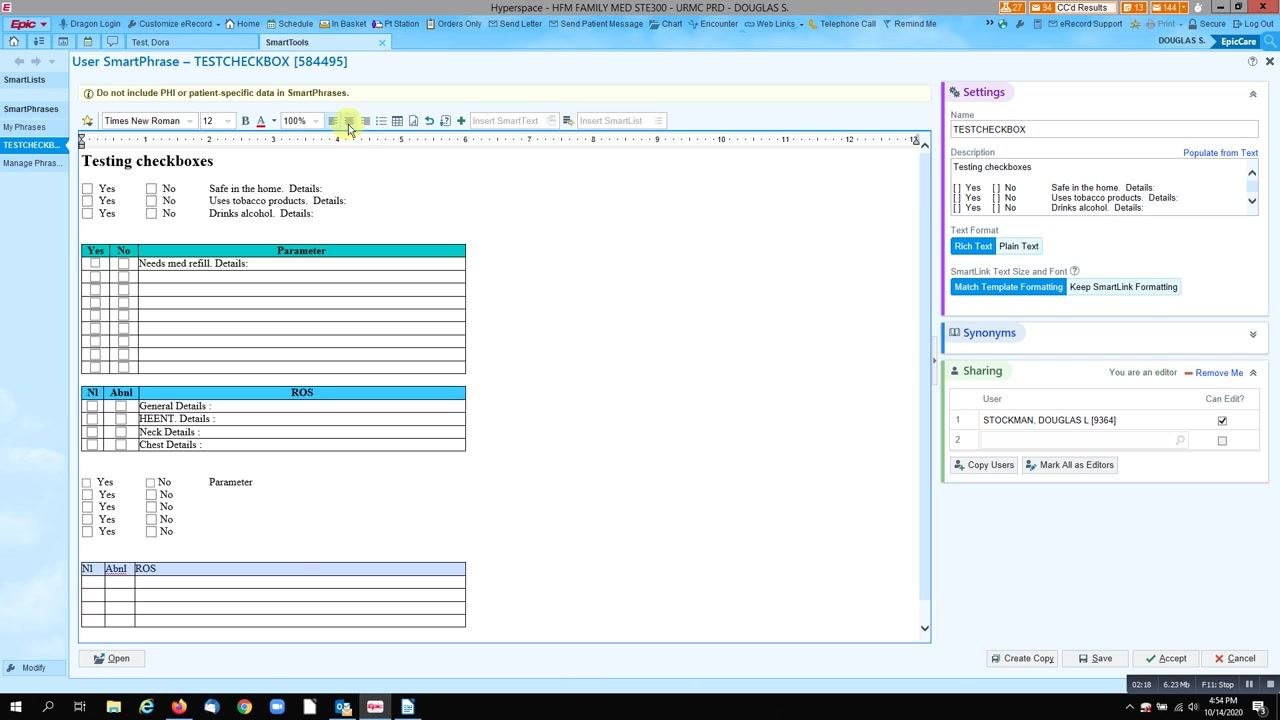Click the green plus add icon
This screenshot has width=1280, height=720.
461,121
